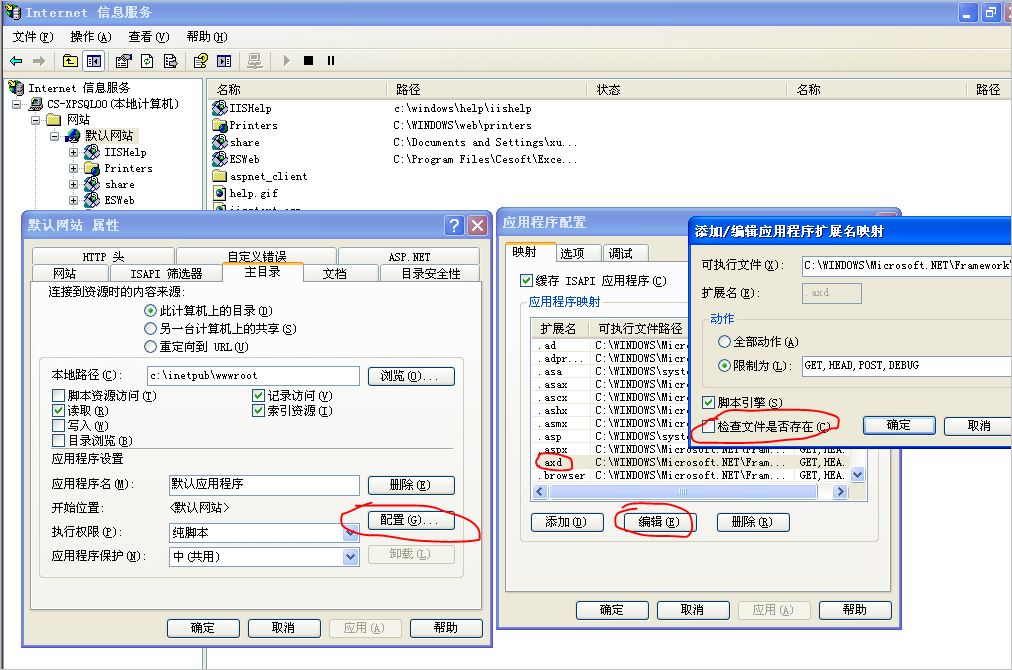Expand the IISHelp tree node
1012x670 pixels.
coord(72,153)
